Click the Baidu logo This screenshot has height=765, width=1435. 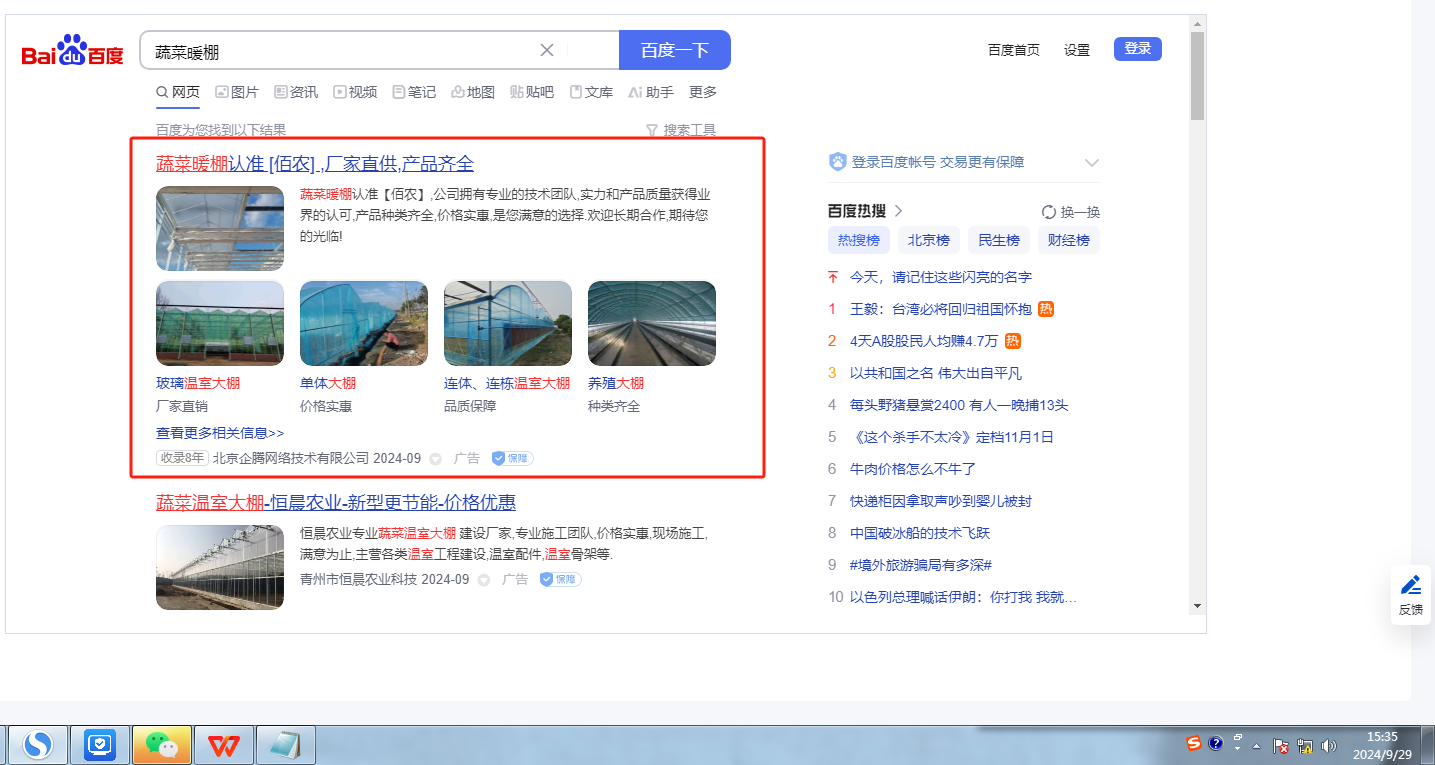pos(72,50)
